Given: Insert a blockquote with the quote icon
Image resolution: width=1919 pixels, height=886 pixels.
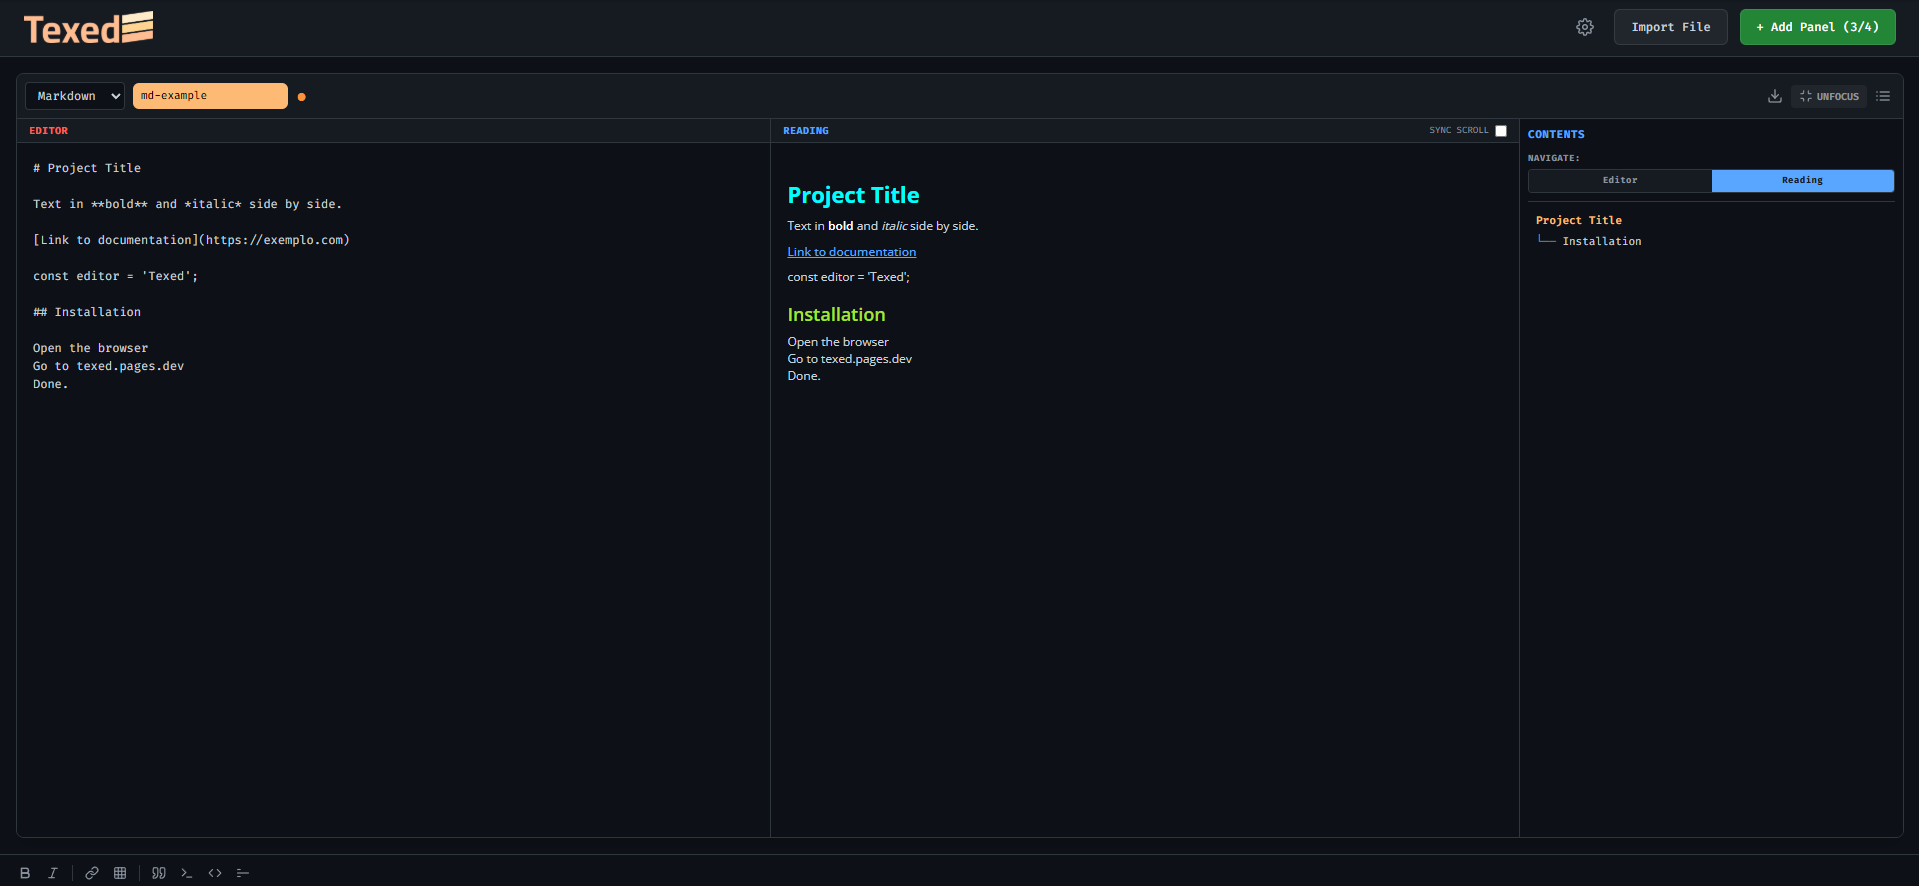Looking at the screenshot, I should (159, 873).
